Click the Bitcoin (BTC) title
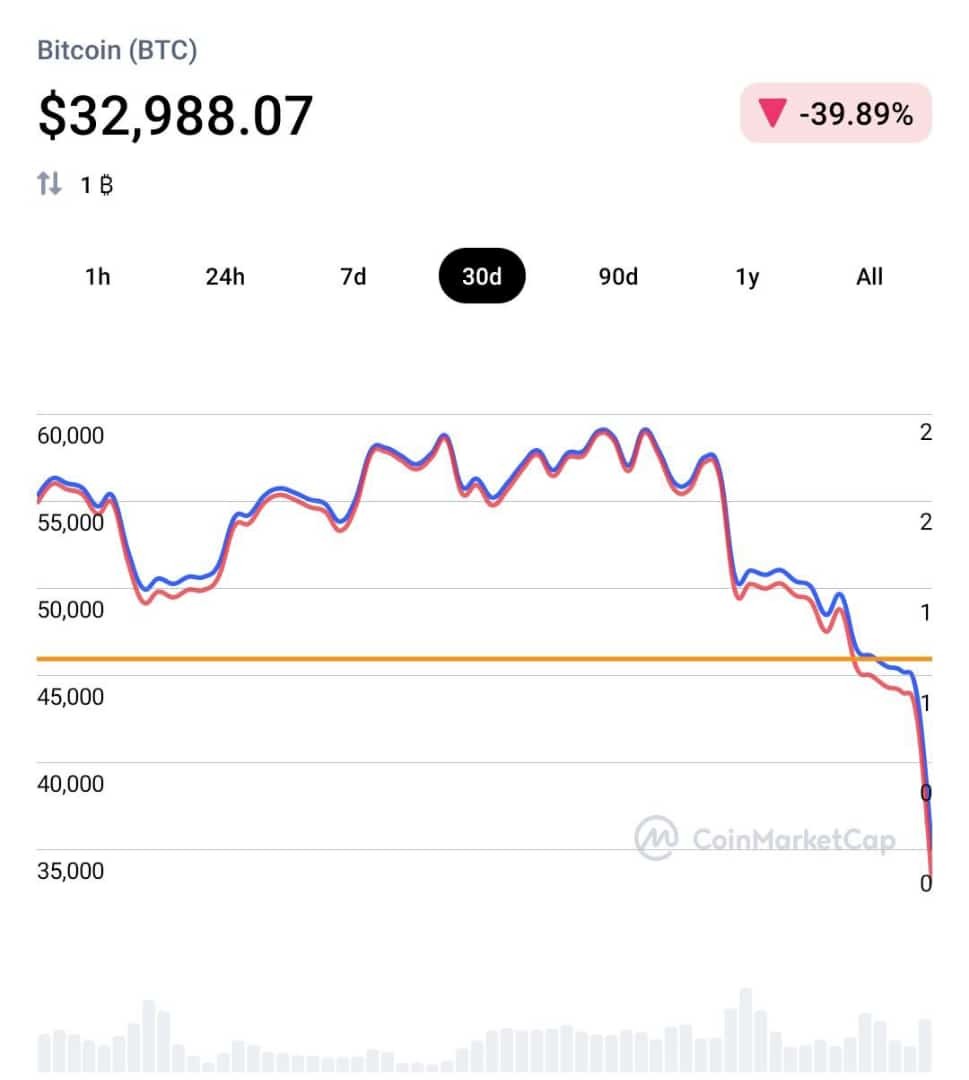The width and height of the screenshot is (969, 1080). point(117,50)
